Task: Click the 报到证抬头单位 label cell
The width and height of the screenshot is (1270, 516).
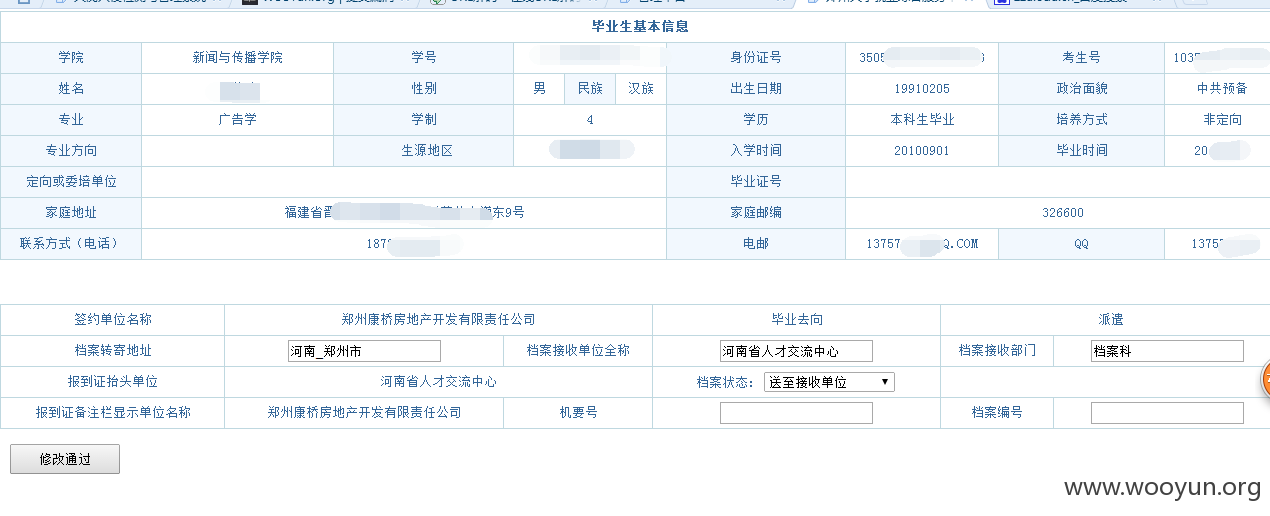Action: pyautogui.click(x=113, y=382)
